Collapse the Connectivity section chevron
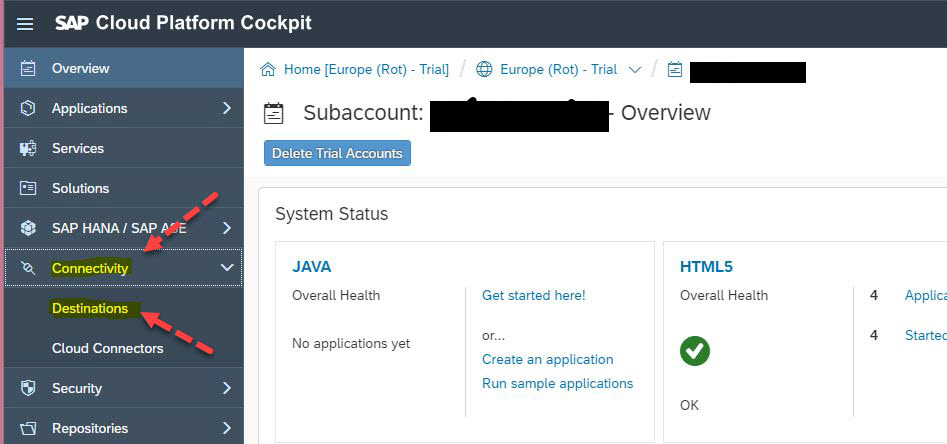947x444 pixels. click(227, 267)
